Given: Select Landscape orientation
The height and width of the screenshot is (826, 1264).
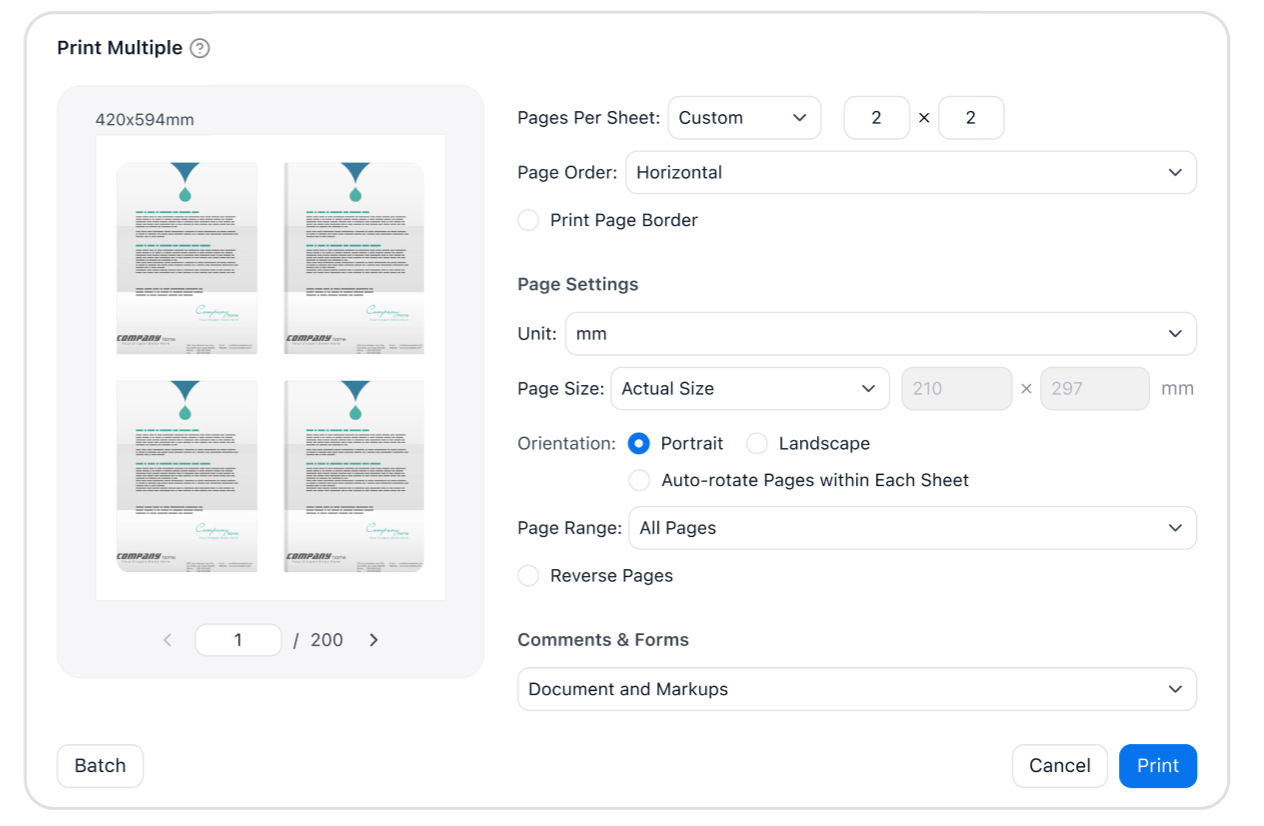Looking at the screenshot, I should click(x=757, y=443).
